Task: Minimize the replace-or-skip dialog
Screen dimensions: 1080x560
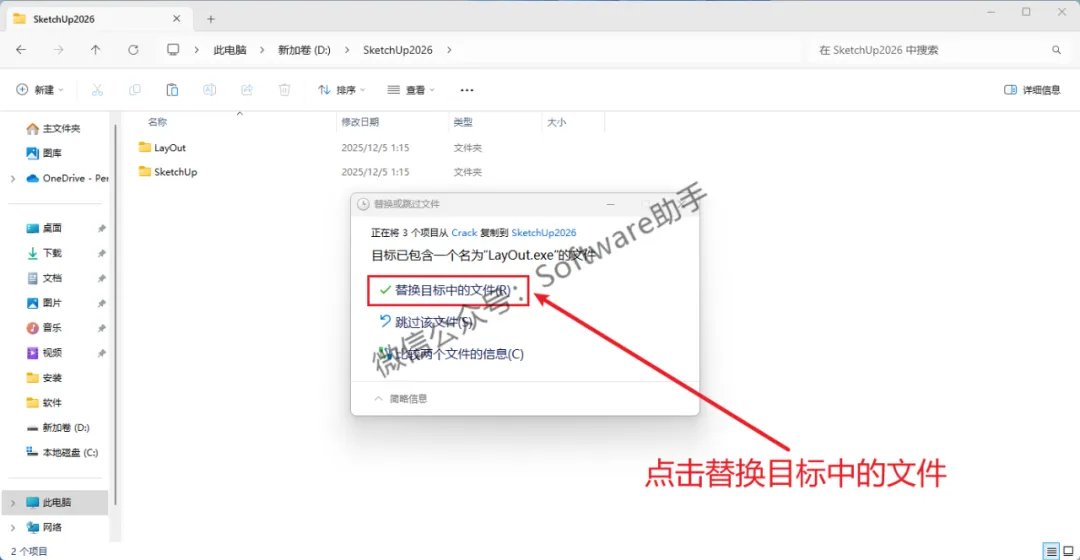Action: click(x=610, y=204)
